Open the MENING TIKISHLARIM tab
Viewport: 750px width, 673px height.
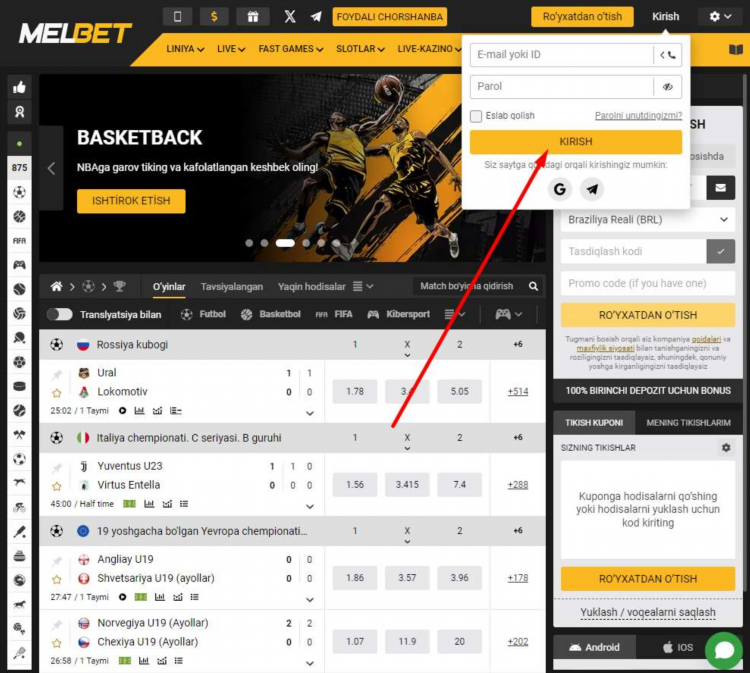coord(688,423)
